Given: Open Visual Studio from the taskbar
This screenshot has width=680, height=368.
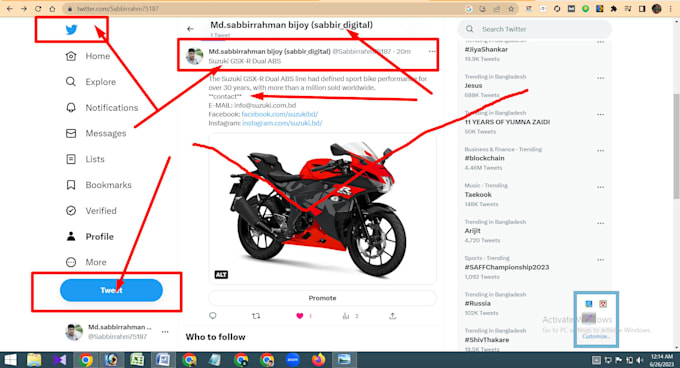Looking at the screenshot, I should coord(60,360).
